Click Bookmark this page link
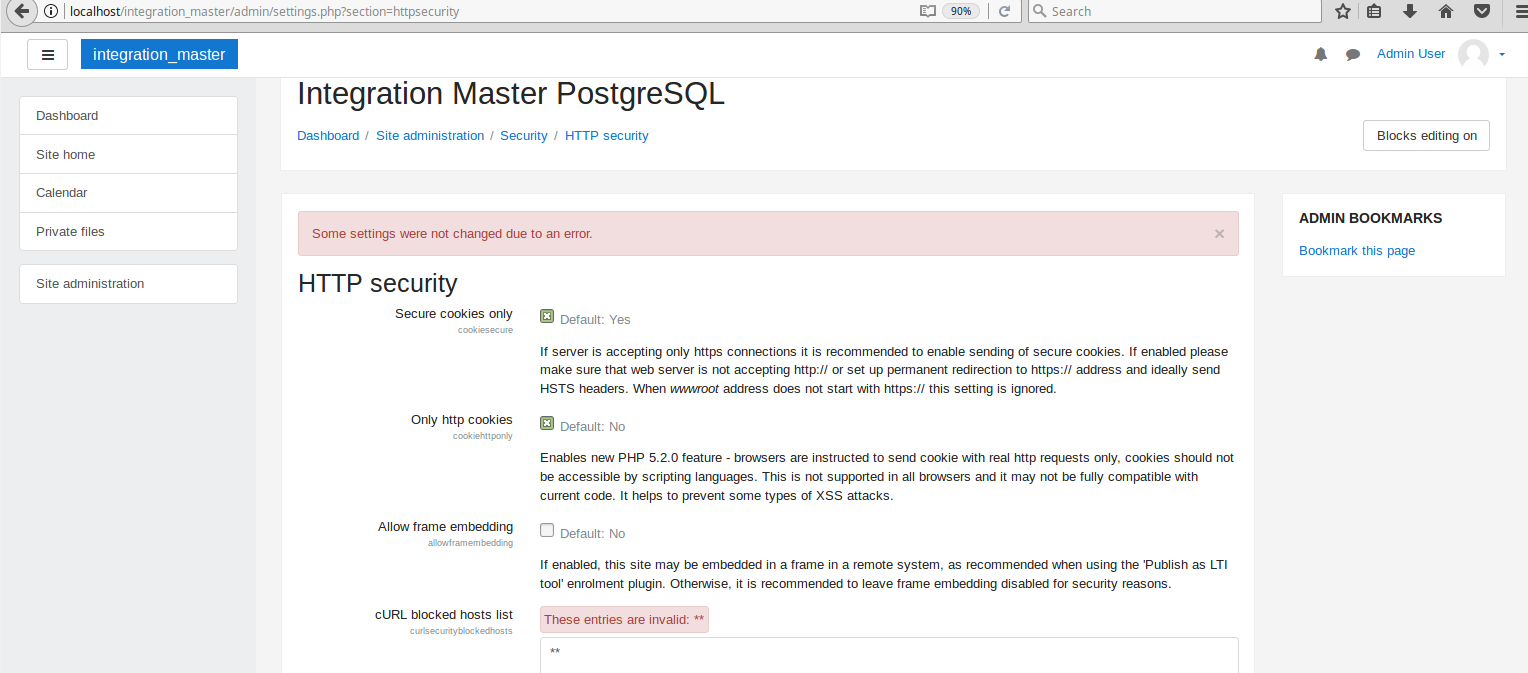Screen dimensions: 1528x673 click(x=1357, y=251)
